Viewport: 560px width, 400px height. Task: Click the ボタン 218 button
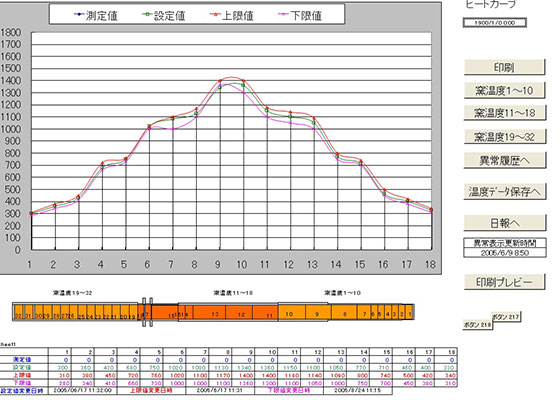pos(478,324)
